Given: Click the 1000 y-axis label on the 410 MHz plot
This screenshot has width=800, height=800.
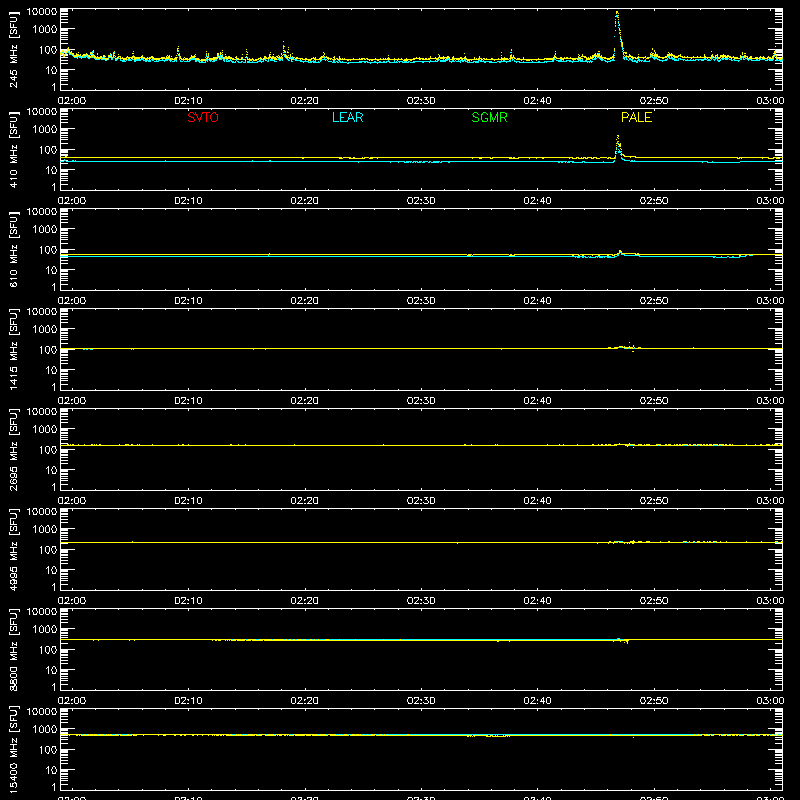Looking at the screenshot, I should (x=45, y=130).
